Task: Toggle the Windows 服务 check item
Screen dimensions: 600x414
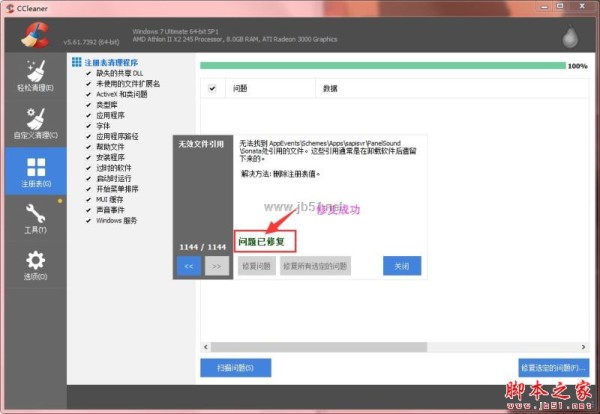Action: pos(88,220)
